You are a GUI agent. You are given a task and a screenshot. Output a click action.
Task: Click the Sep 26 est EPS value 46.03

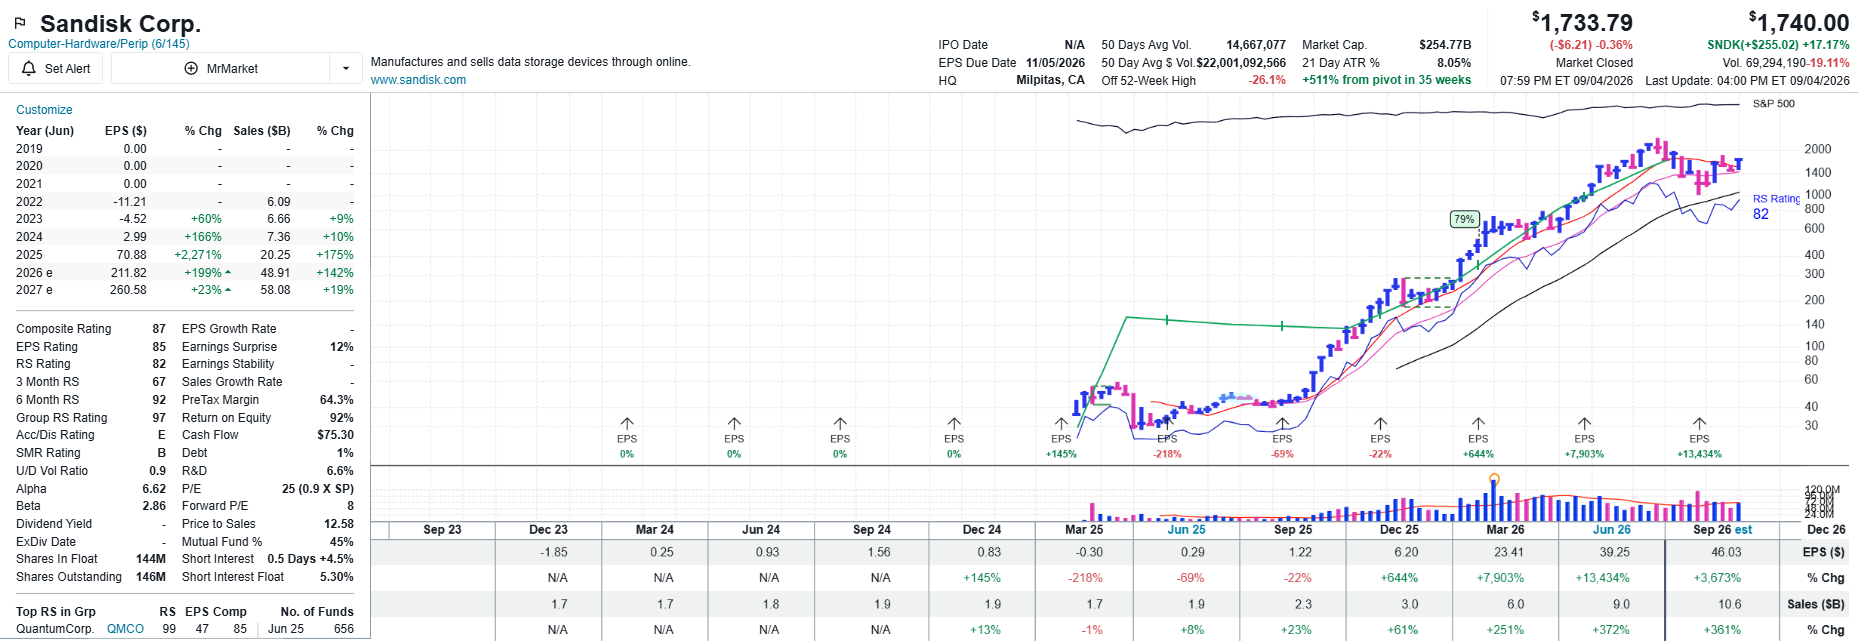tap(1726, 552)
